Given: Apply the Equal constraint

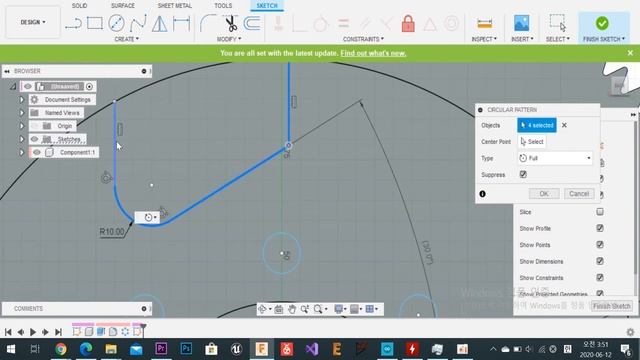Looking at the screenshot, I should point(344,23).
